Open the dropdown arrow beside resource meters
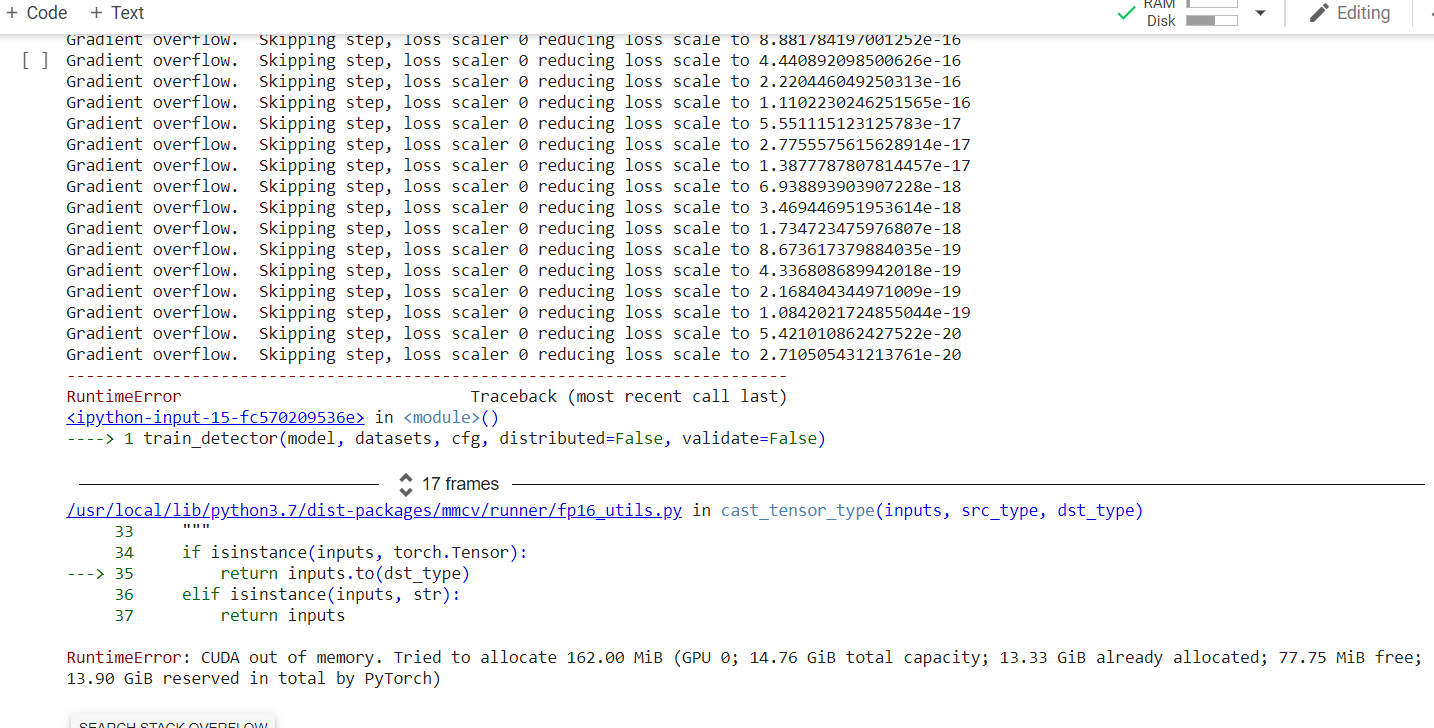Screen dimensions: 1434x728 pos(1261,13)
